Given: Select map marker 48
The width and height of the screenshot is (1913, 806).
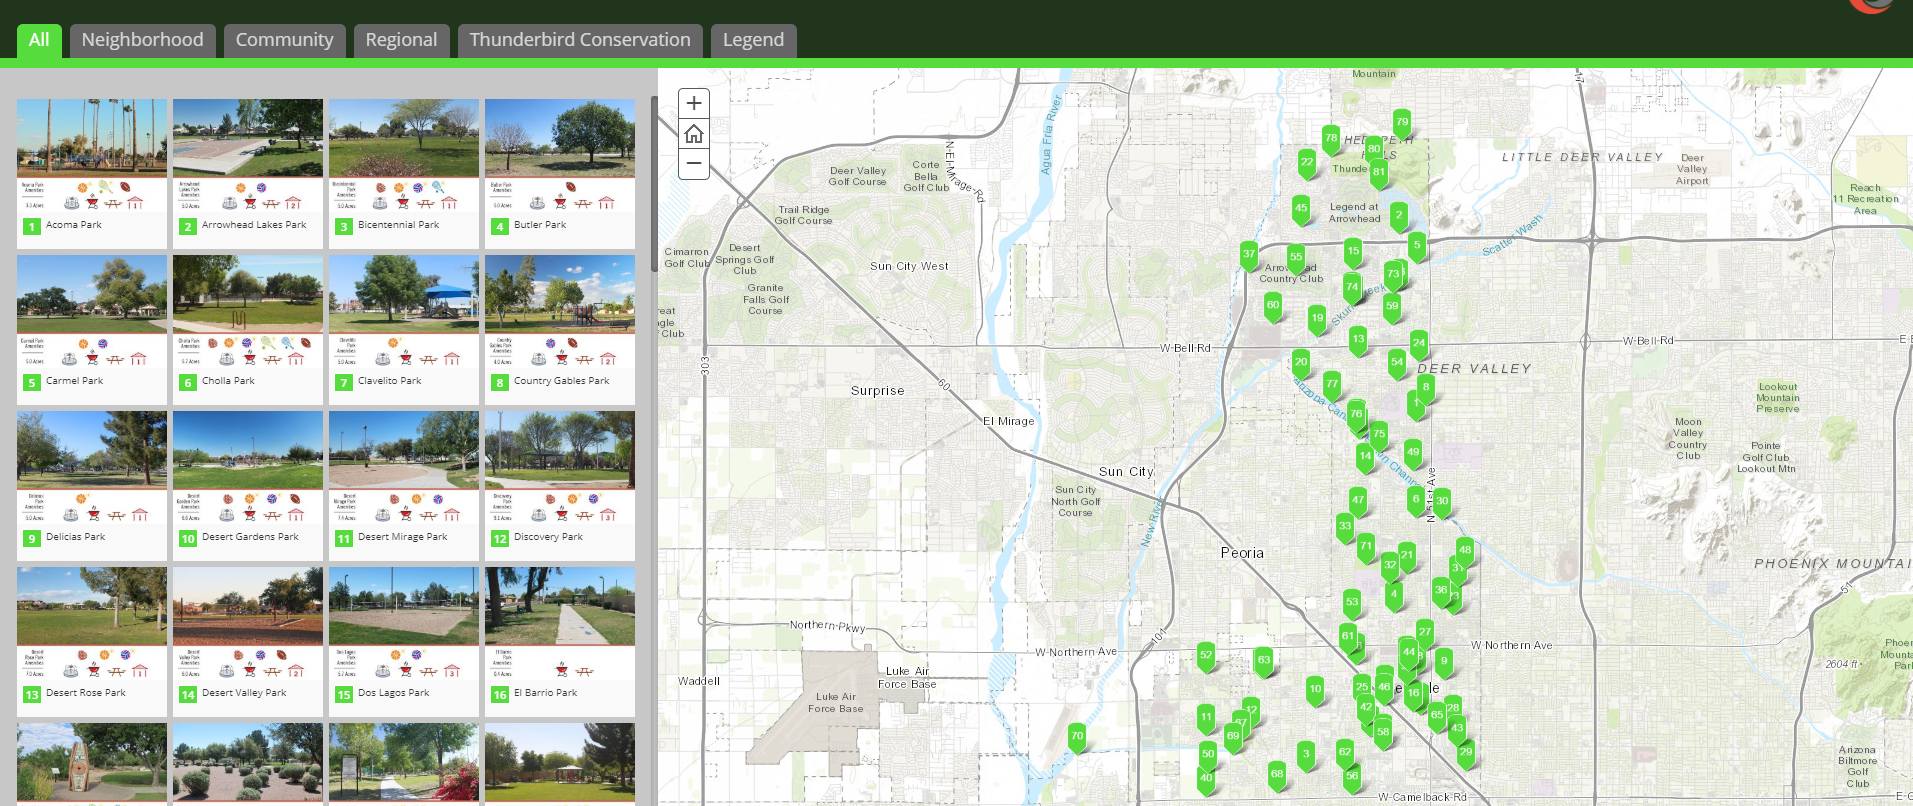Looking at the screenshot, I should (x=1465, y=551).
